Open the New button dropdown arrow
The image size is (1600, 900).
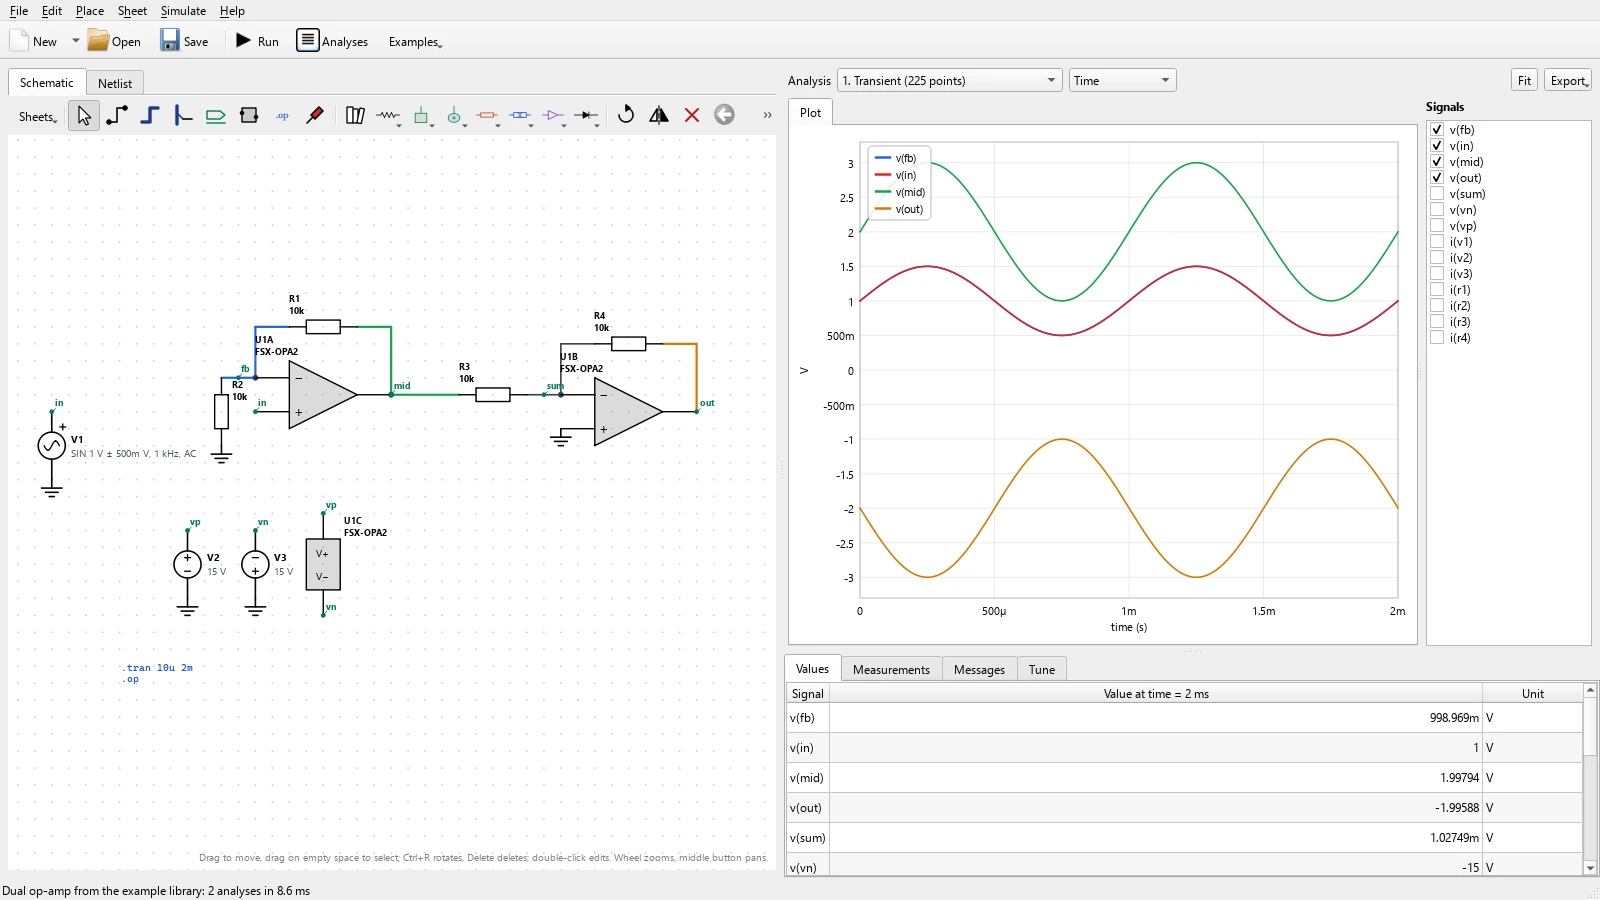point(75,41)
